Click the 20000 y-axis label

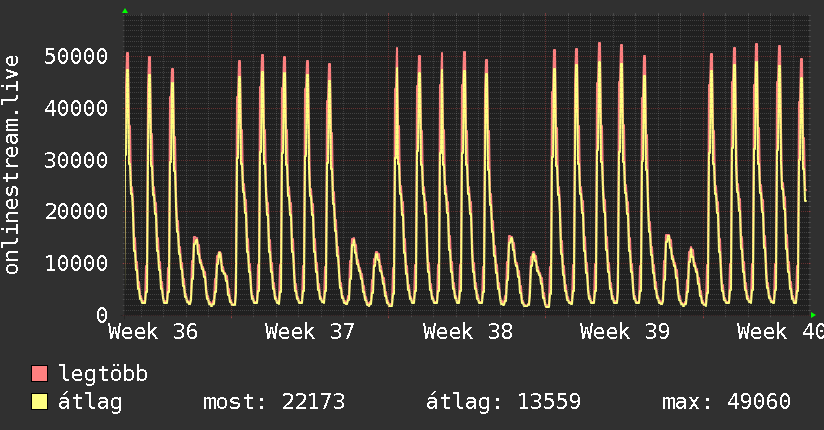click(76, 211)
